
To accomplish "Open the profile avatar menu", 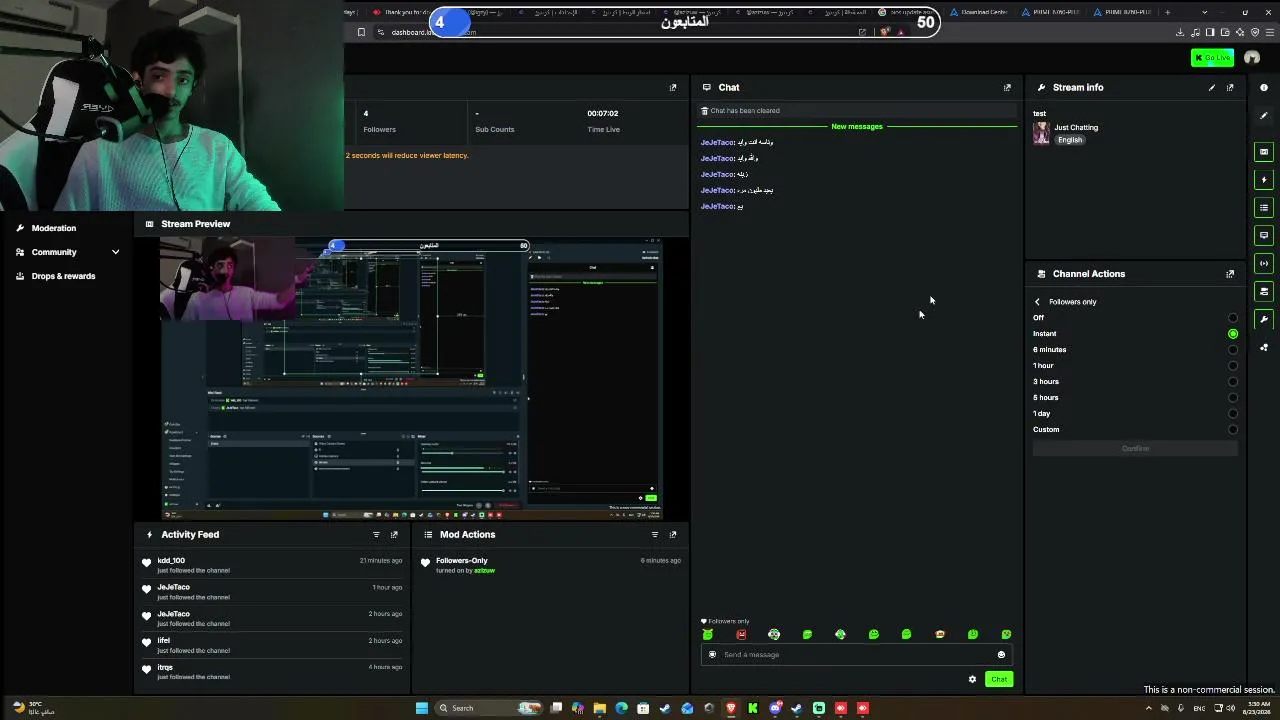I will click(1252, 58).
